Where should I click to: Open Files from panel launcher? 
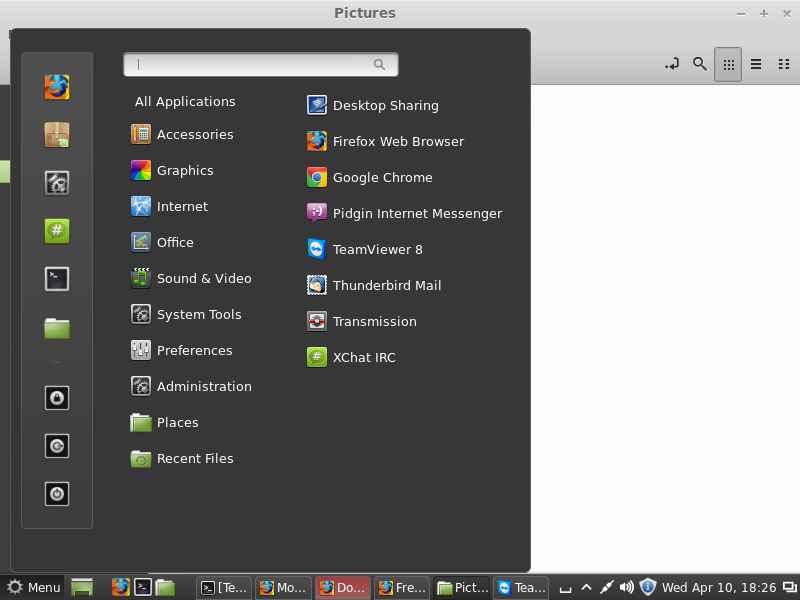165,588
